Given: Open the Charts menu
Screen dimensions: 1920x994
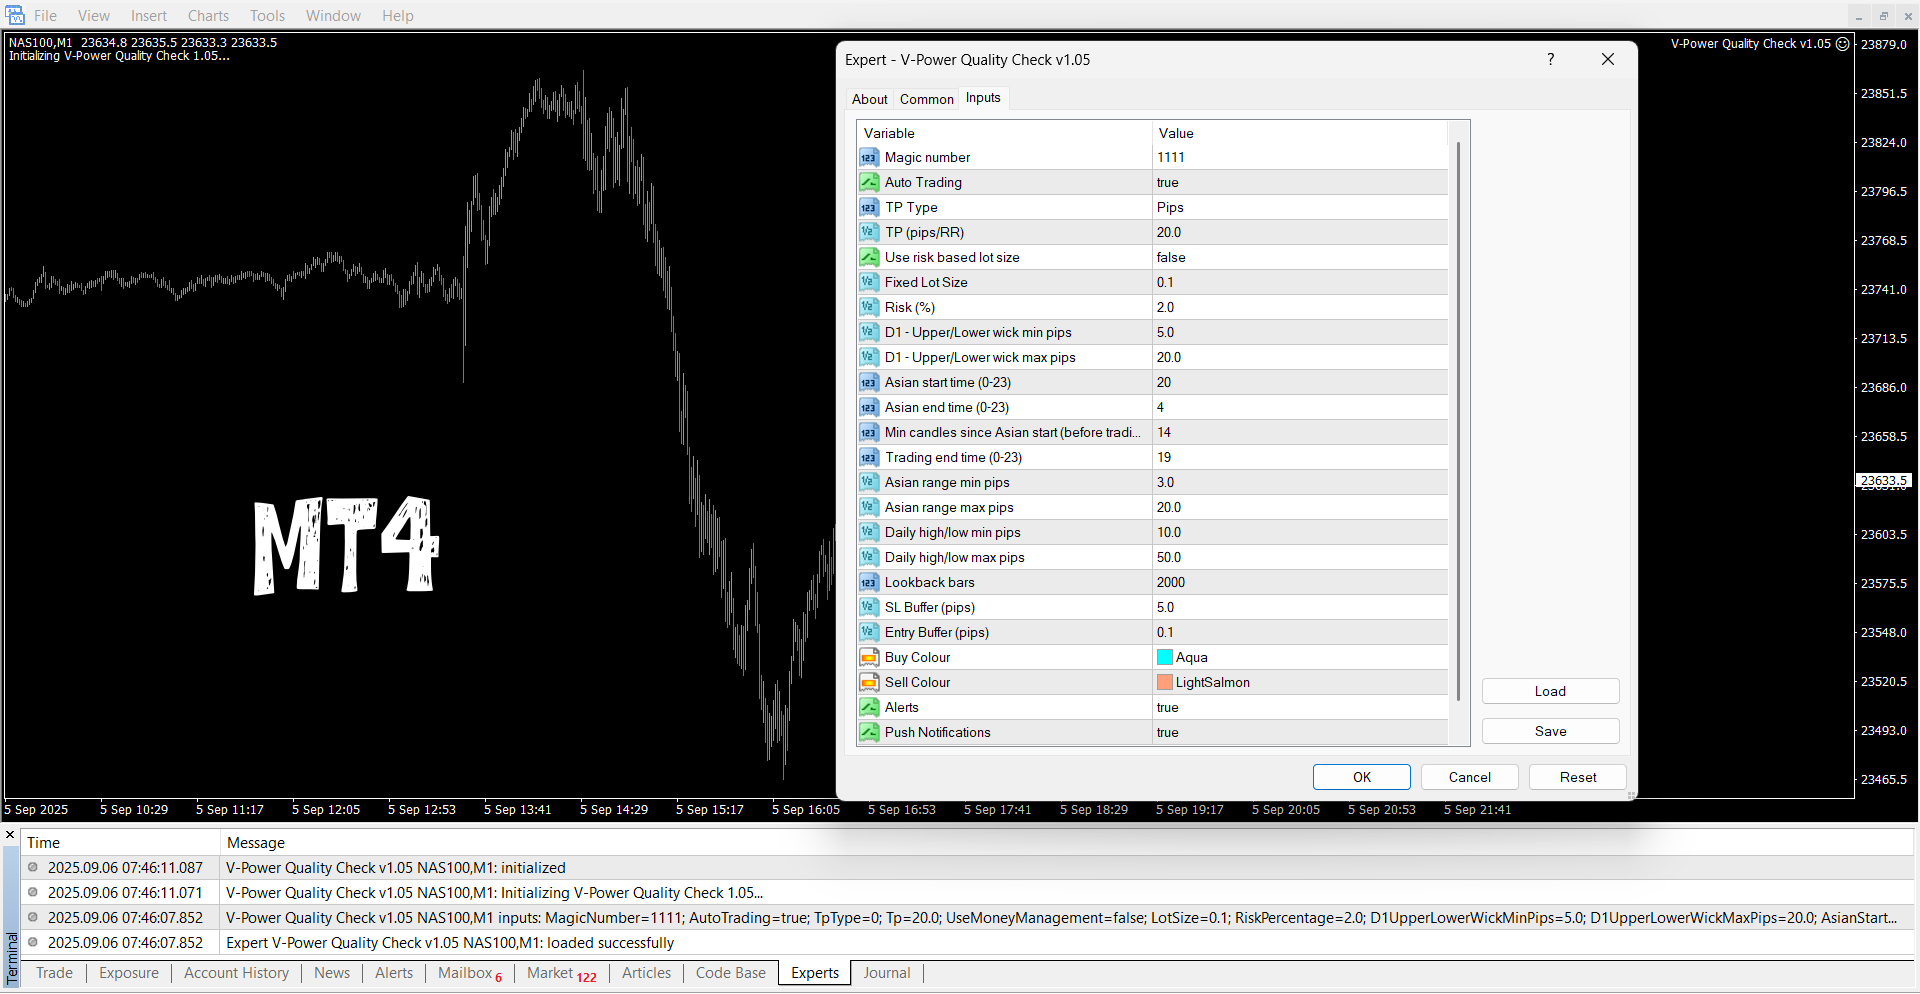Looking at the screenshot, I should click(x=208, y=16).
